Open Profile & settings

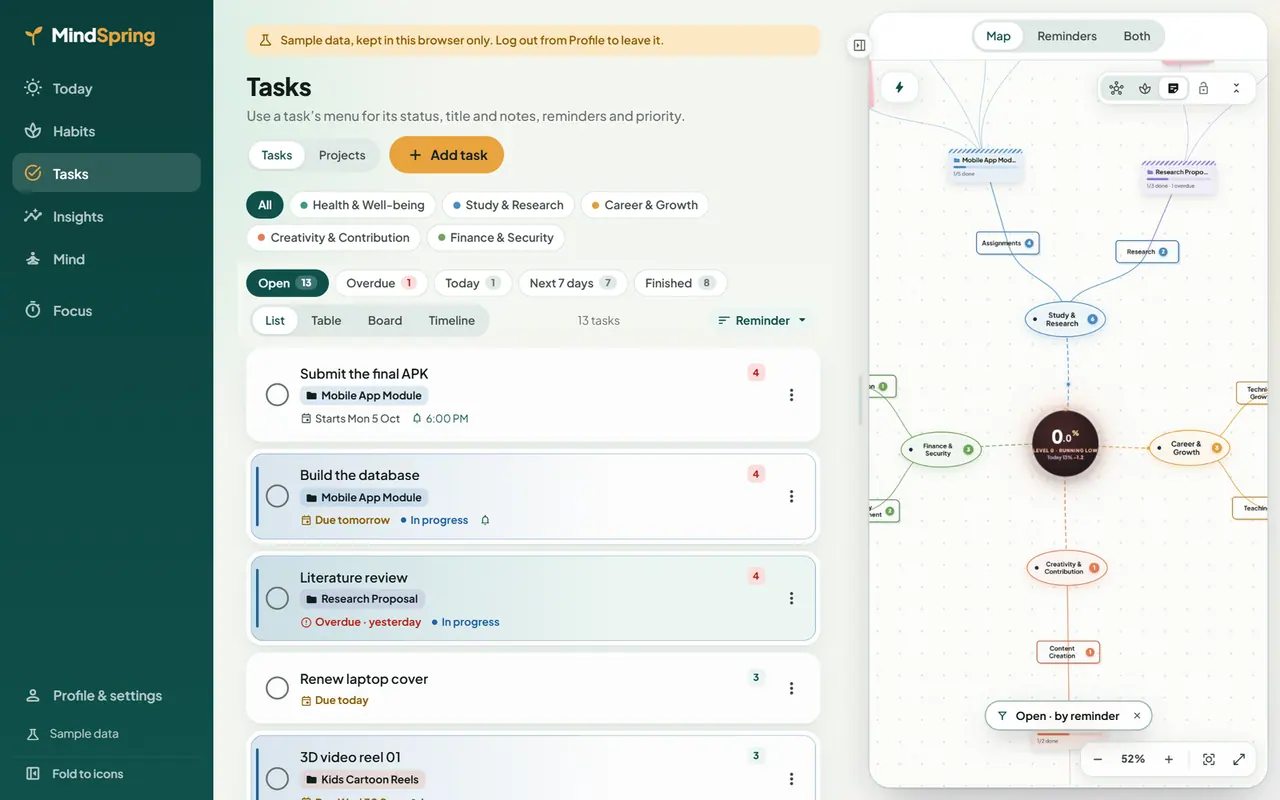tap(107, 696)
